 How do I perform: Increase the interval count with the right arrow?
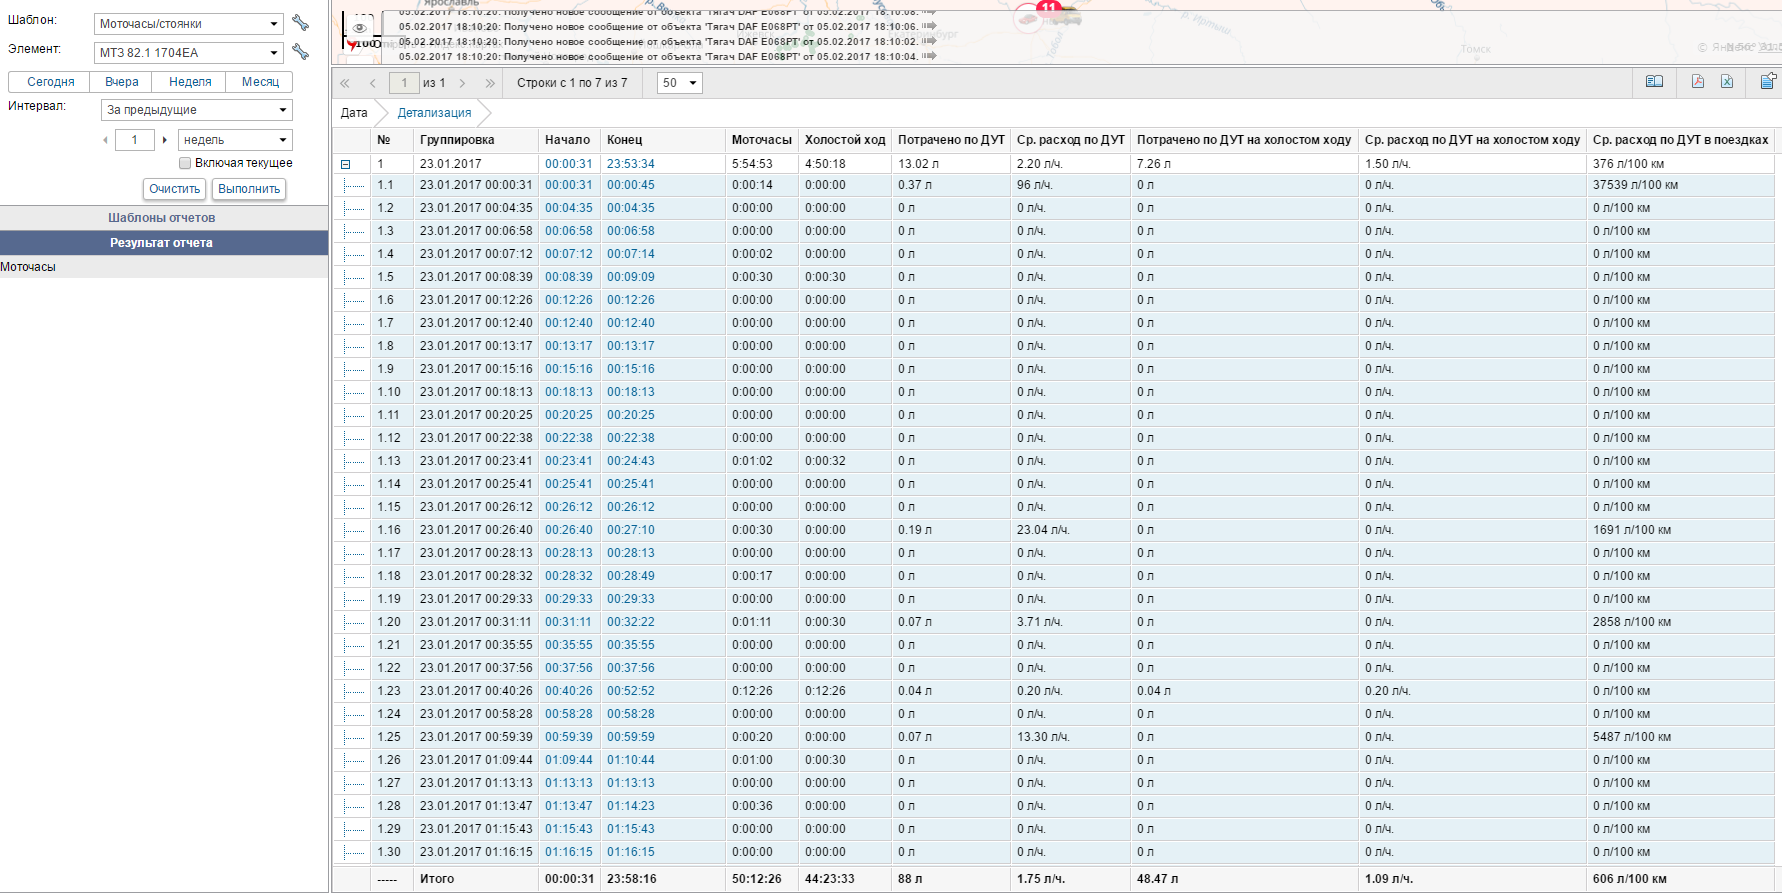(165, 140)
